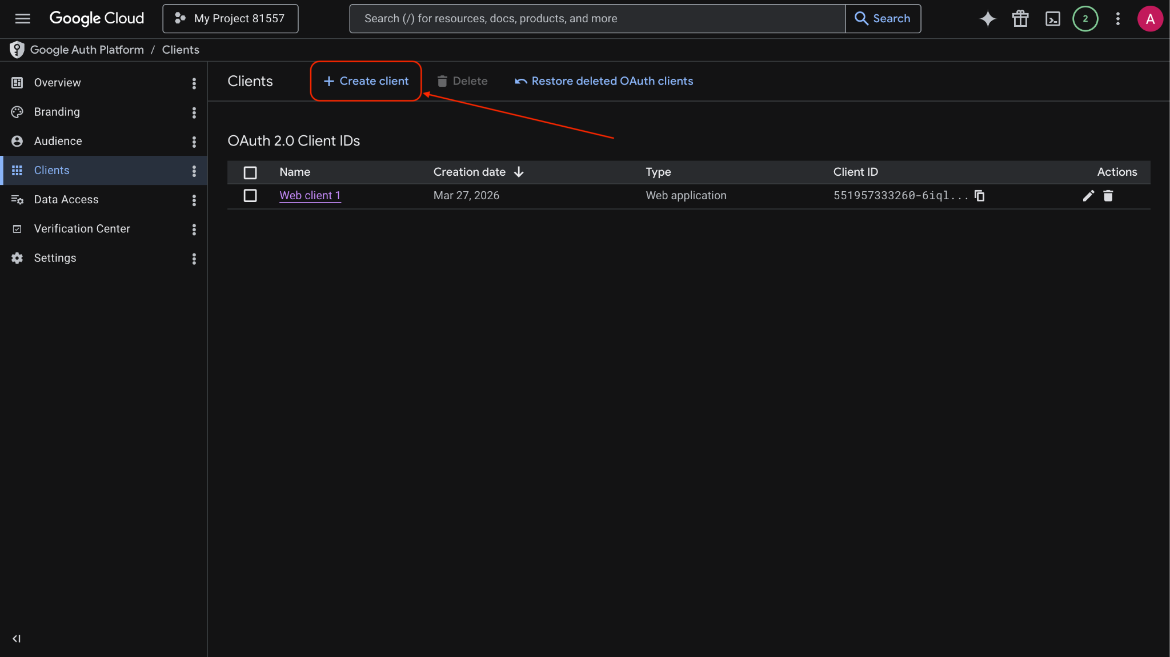Image resolution: width=1170 pixels, height=657 pixels.
Task: Click the Google Auth Platform shield icon
Action: click(16, 50)
